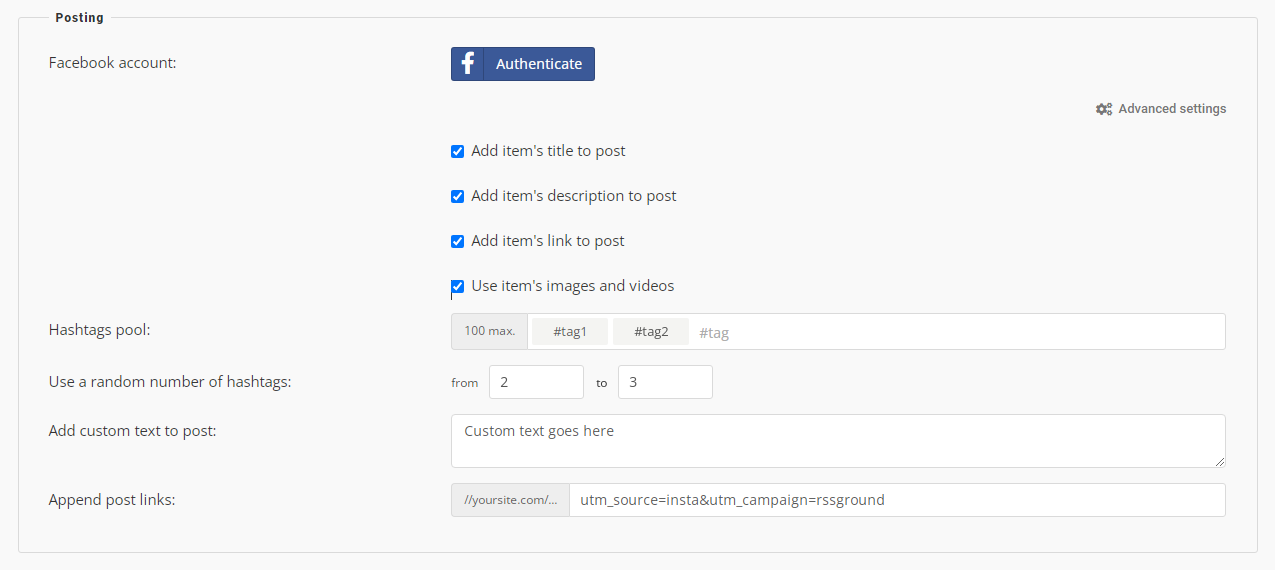Disable "Add item's link to post" checkbox
Viewport: 1275px width, 570px height.
click(x=458, y=242)
